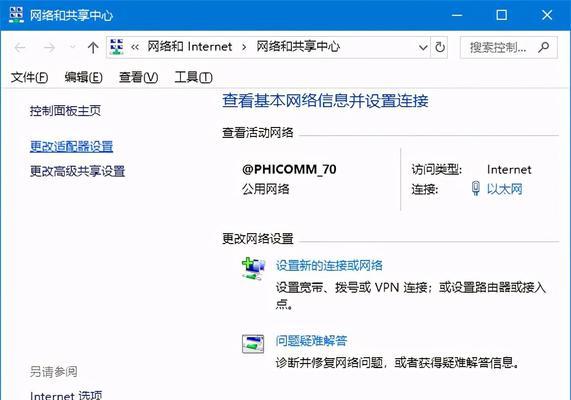This screenshot has width=571, height=400.
Task: Expand breadcrumb chevrons before 网络和 Internet
Action: (135, 47)
